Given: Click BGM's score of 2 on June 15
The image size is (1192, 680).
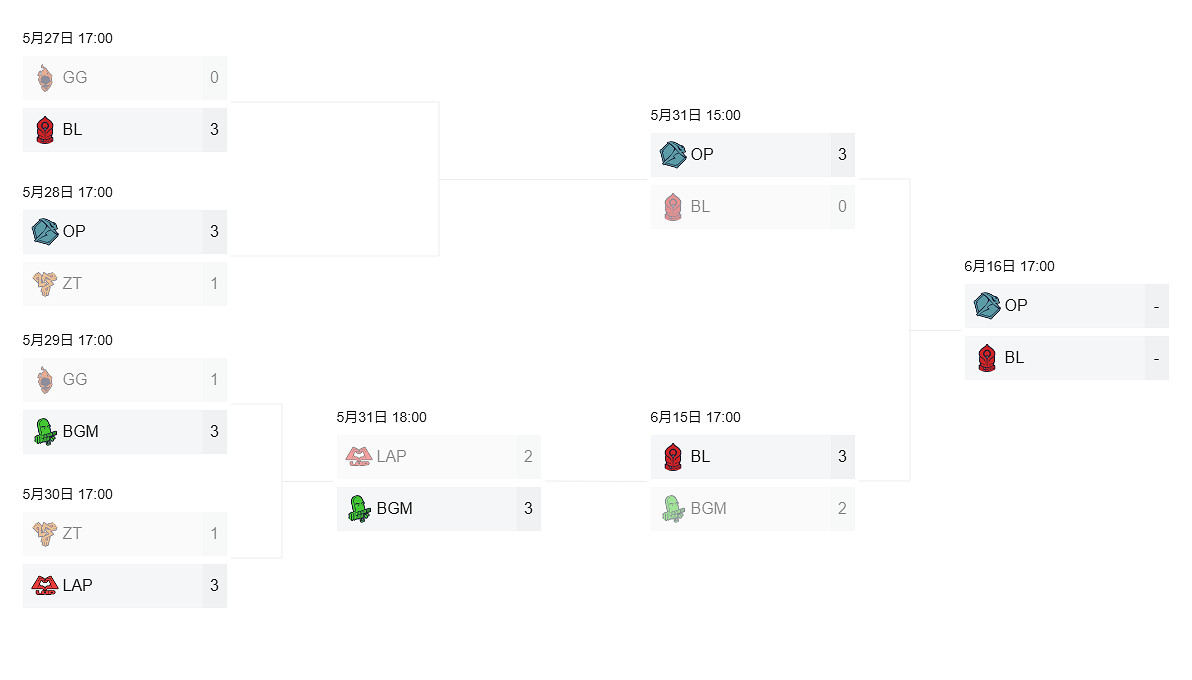Looking at the screenshot, I should pyautogui.click(x=842, y=509).
